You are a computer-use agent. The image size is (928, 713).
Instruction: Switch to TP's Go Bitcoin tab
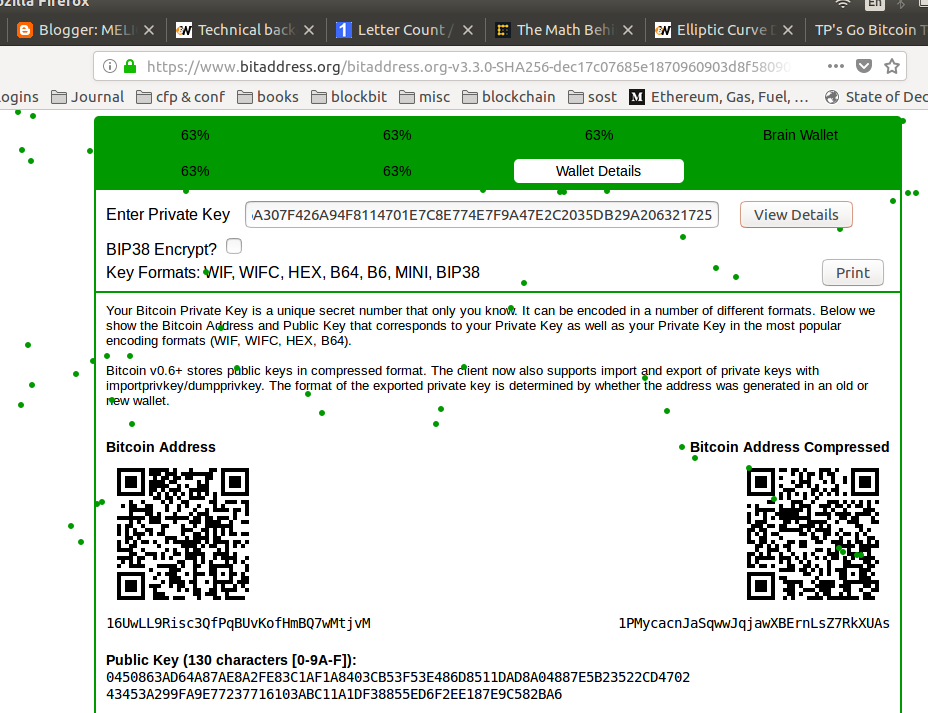pos(868,30)
